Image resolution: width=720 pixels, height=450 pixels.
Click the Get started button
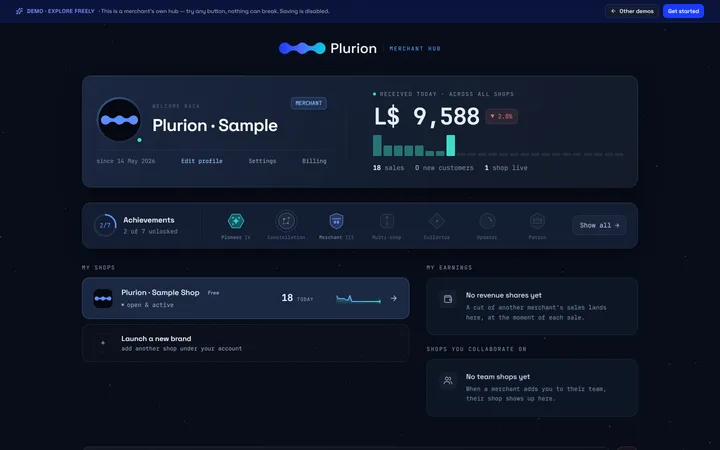(683, 11)
